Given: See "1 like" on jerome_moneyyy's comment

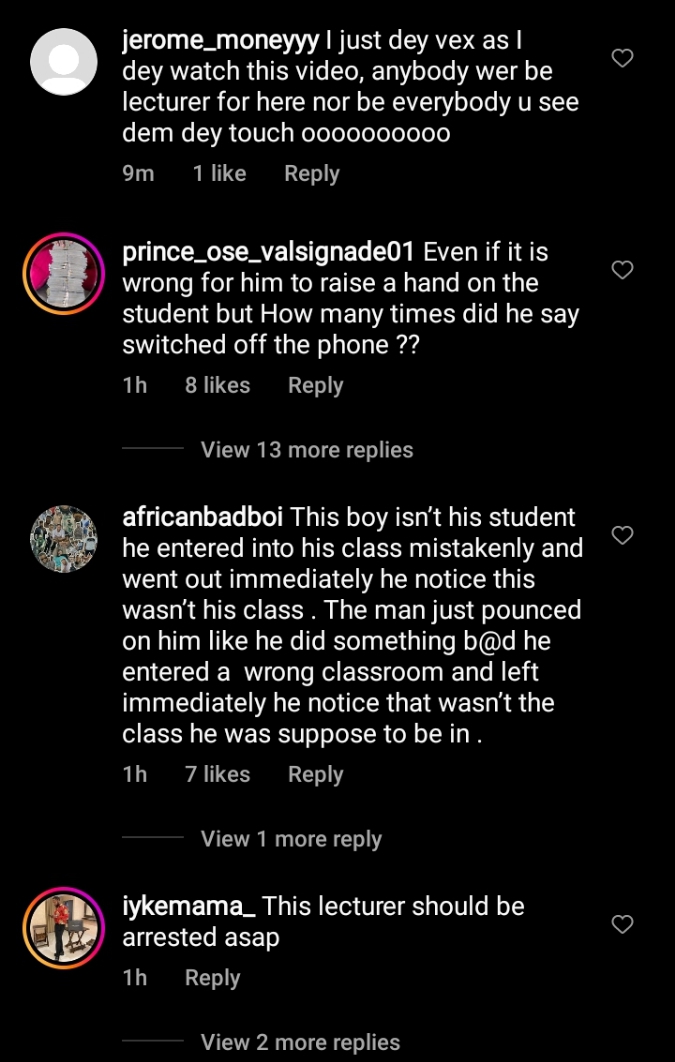Looking at the screenshot, I should click(x=219, y=174).
